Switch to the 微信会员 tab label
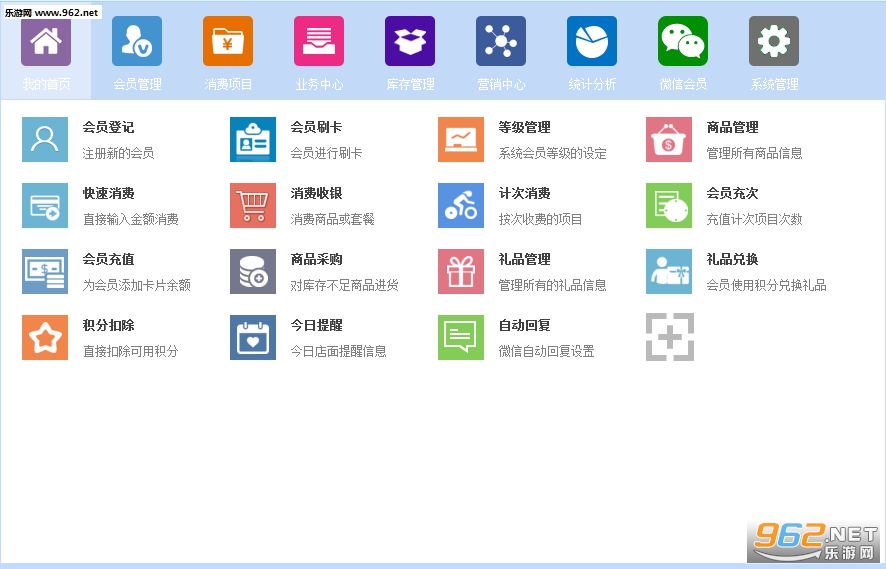 [683, 84]
